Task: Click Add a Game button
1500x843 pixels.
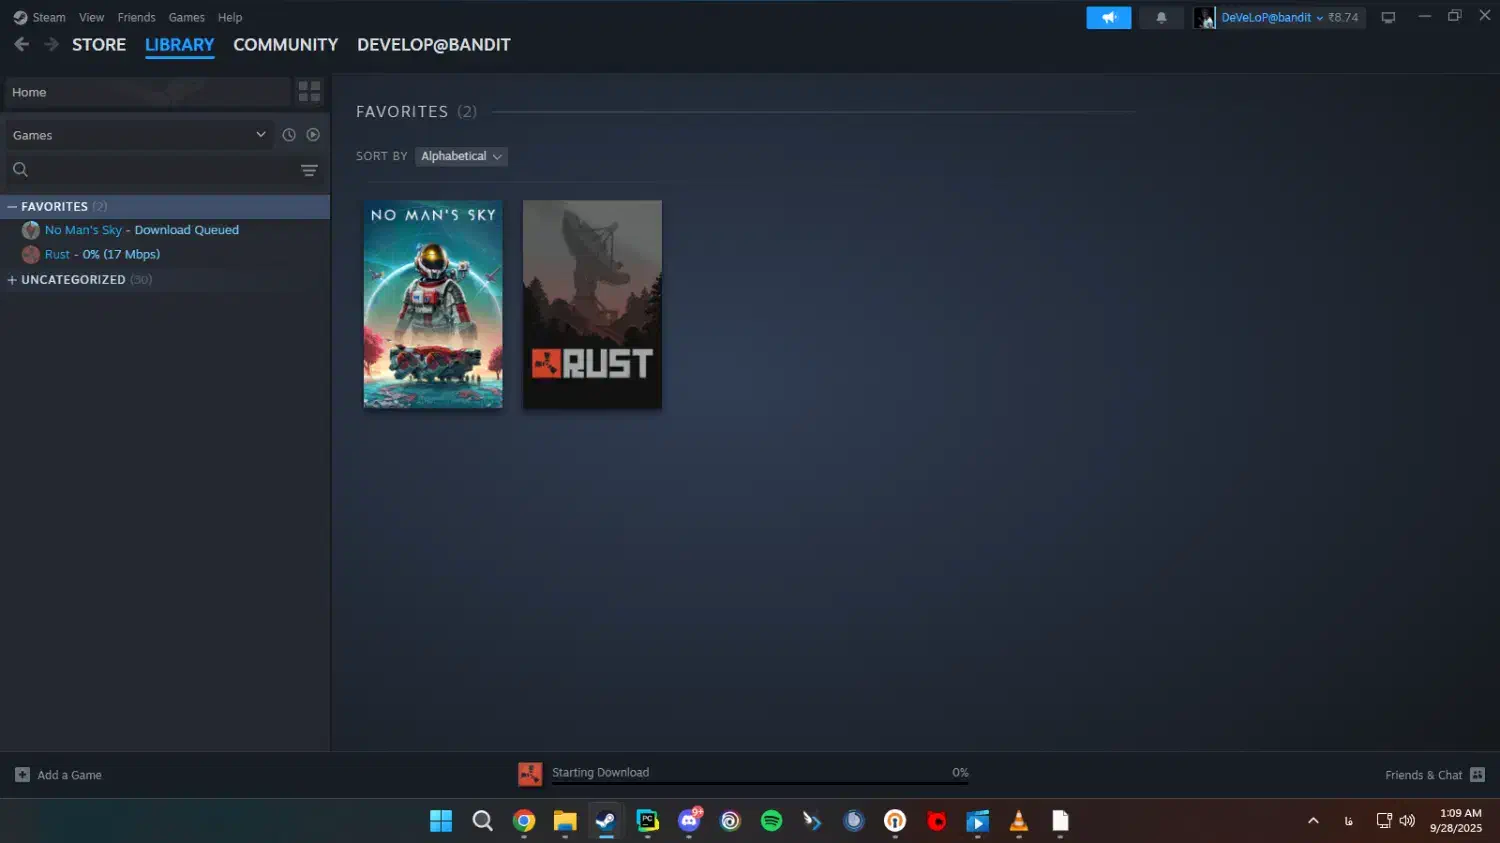Action: pos(59,775)
